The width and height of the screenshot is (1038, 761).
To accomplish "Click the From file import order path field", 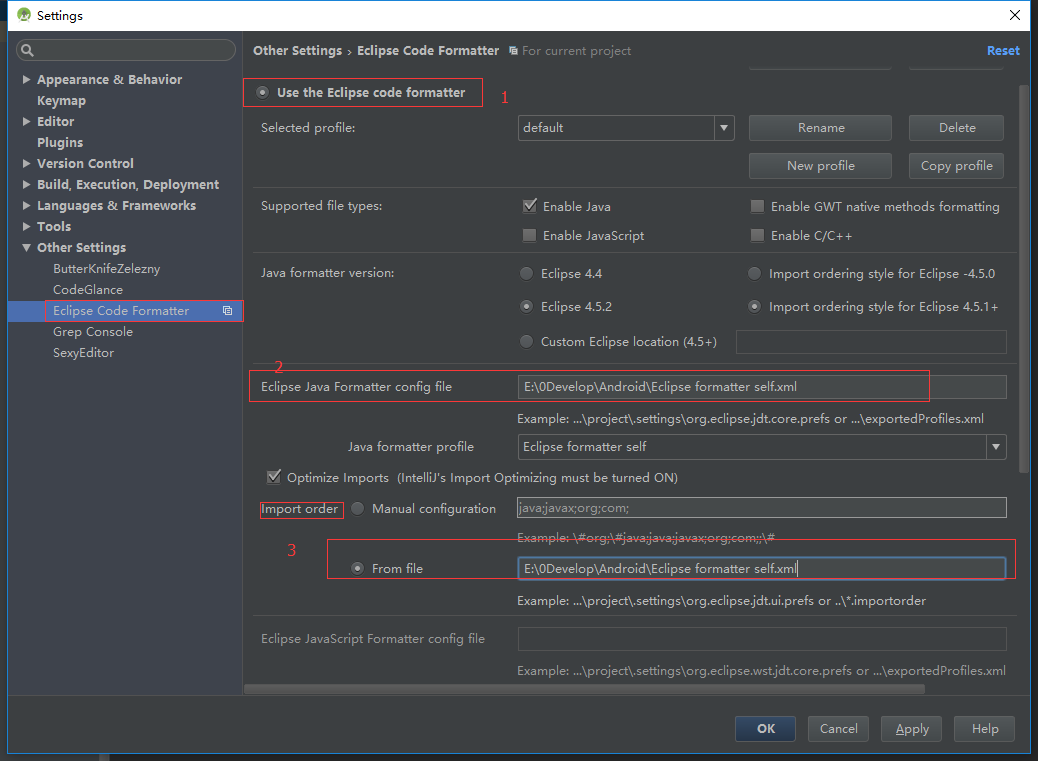I will 762,568.
